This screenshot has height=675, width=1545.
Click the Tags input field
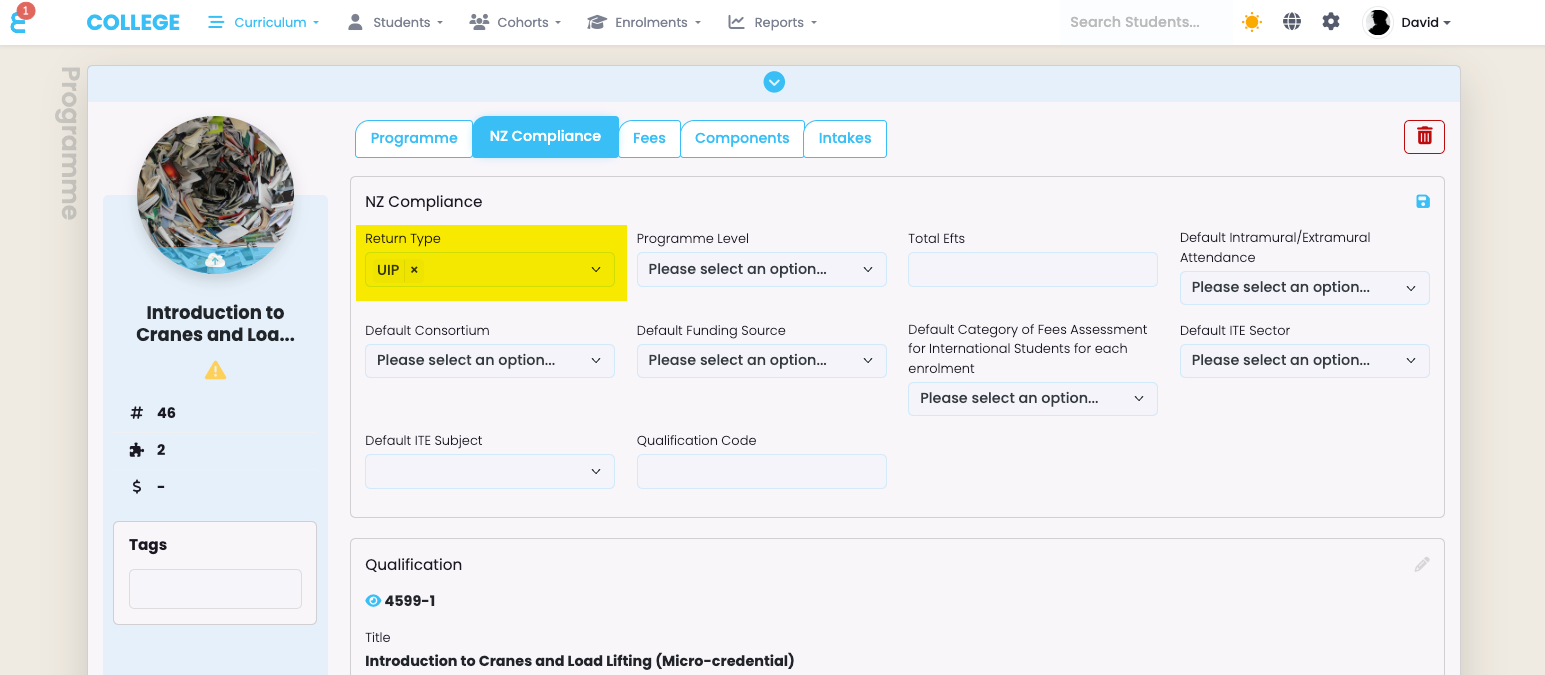coord(215,589)
